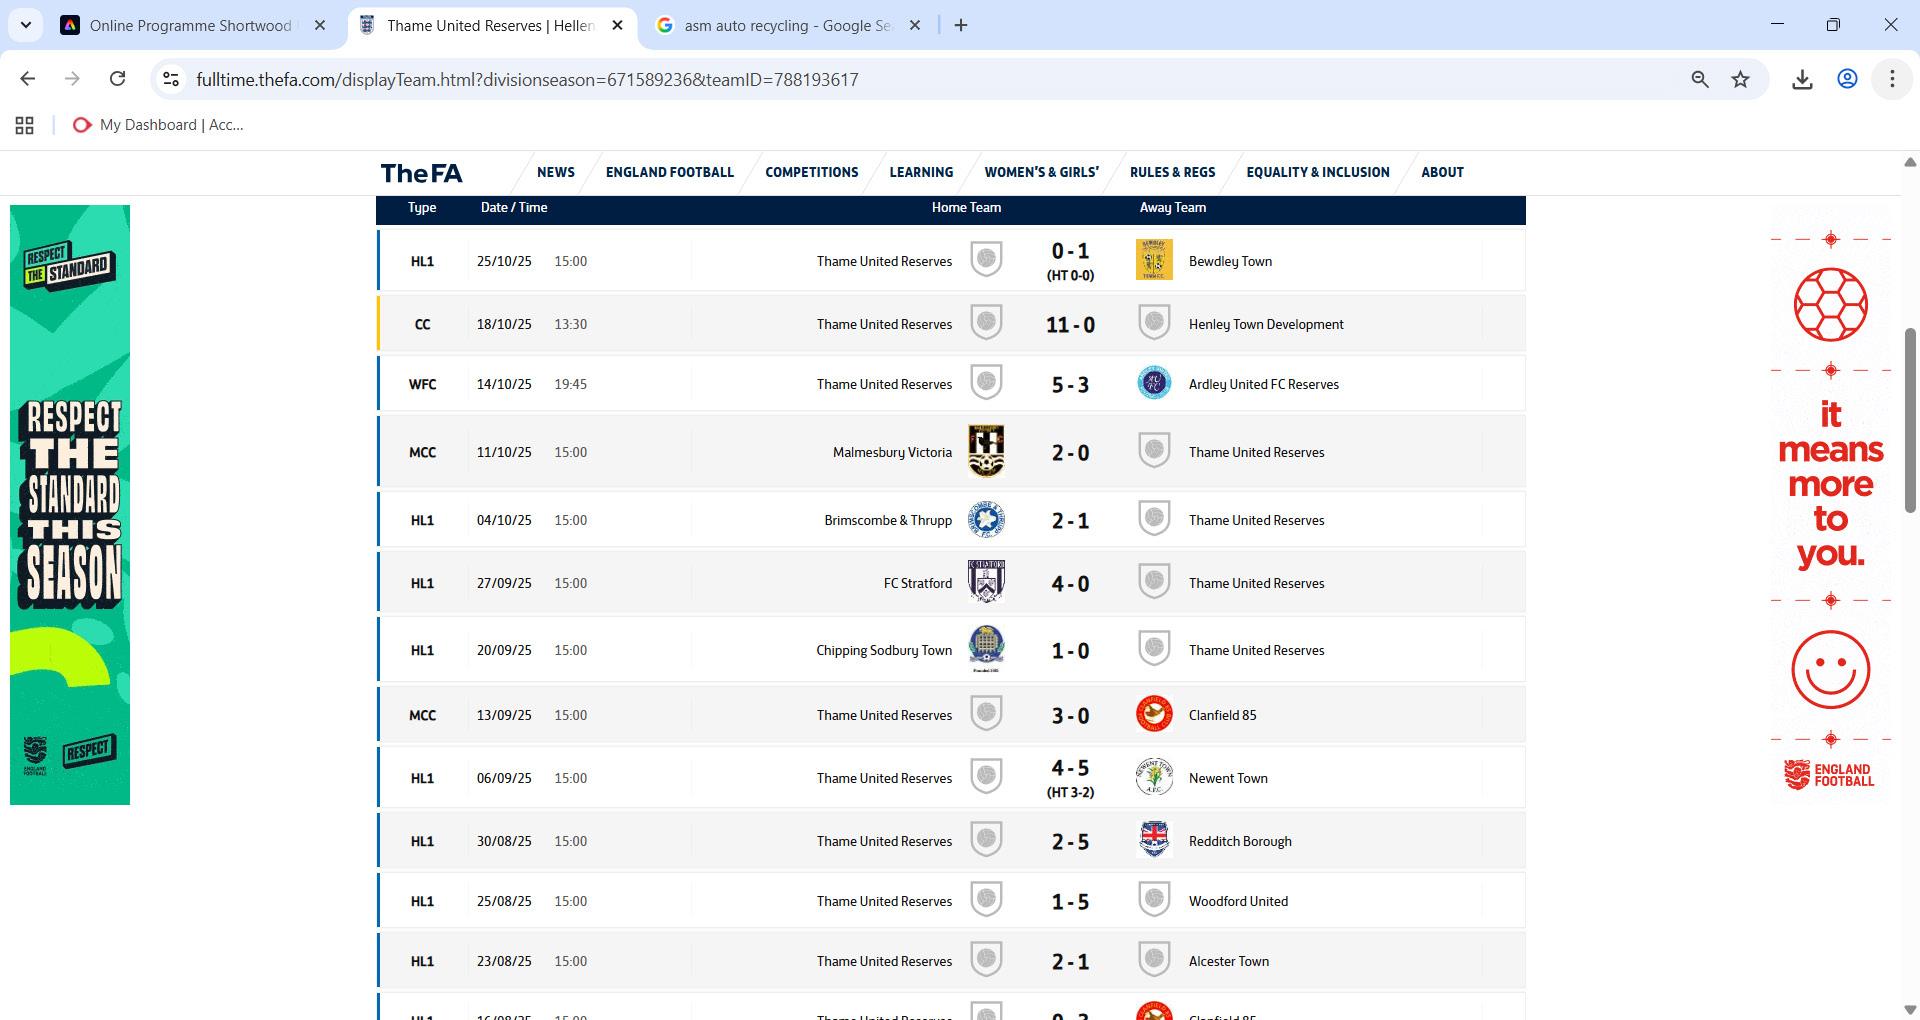1920x1020 pixels.
Task: Bookmark this page with the star icon
Action: pyautogui.click(x=1741, y=79)
